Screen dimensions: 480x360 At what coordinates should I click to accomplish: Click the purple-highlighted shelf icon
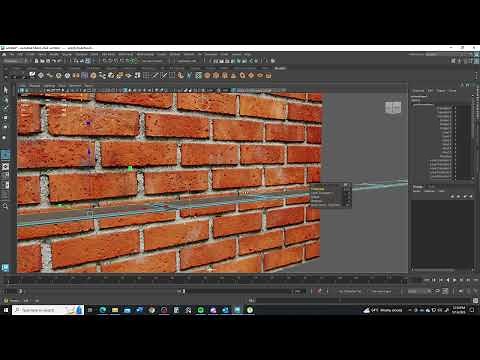coord(85,76)
